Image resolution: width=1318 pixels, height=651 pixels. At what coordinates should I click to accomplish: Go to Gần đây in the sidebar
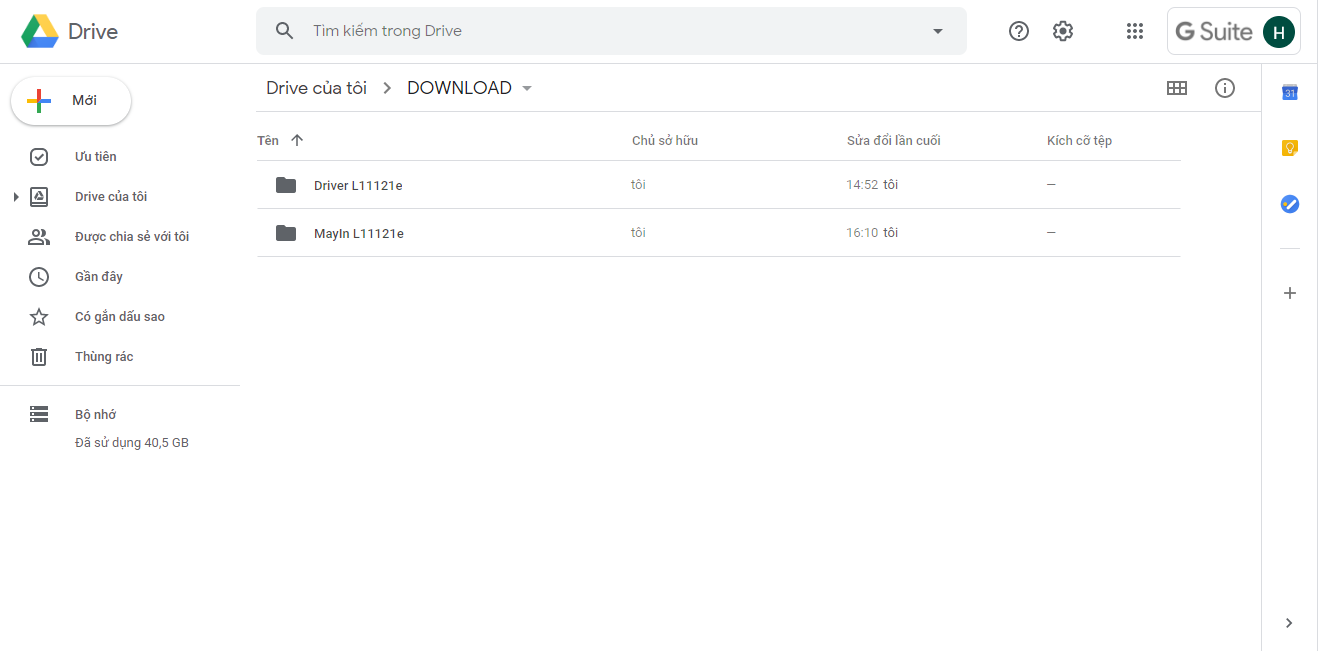(98, 276)
